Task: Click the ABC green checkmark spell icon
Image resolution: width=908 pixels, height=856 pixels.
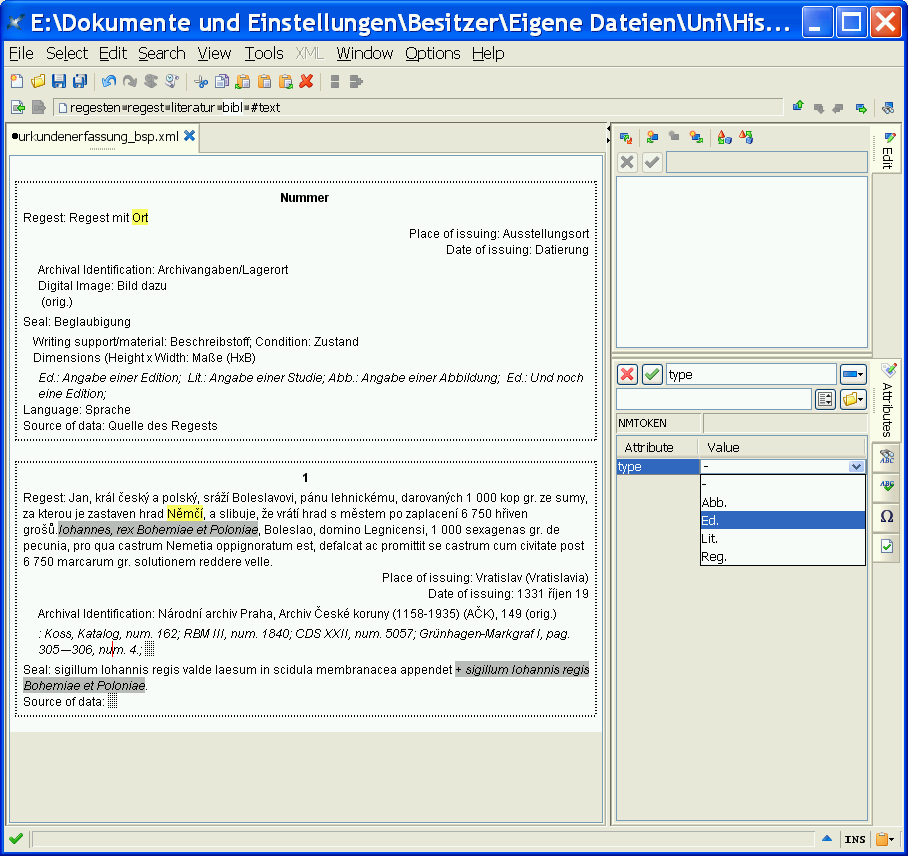Action: point(887,485)
